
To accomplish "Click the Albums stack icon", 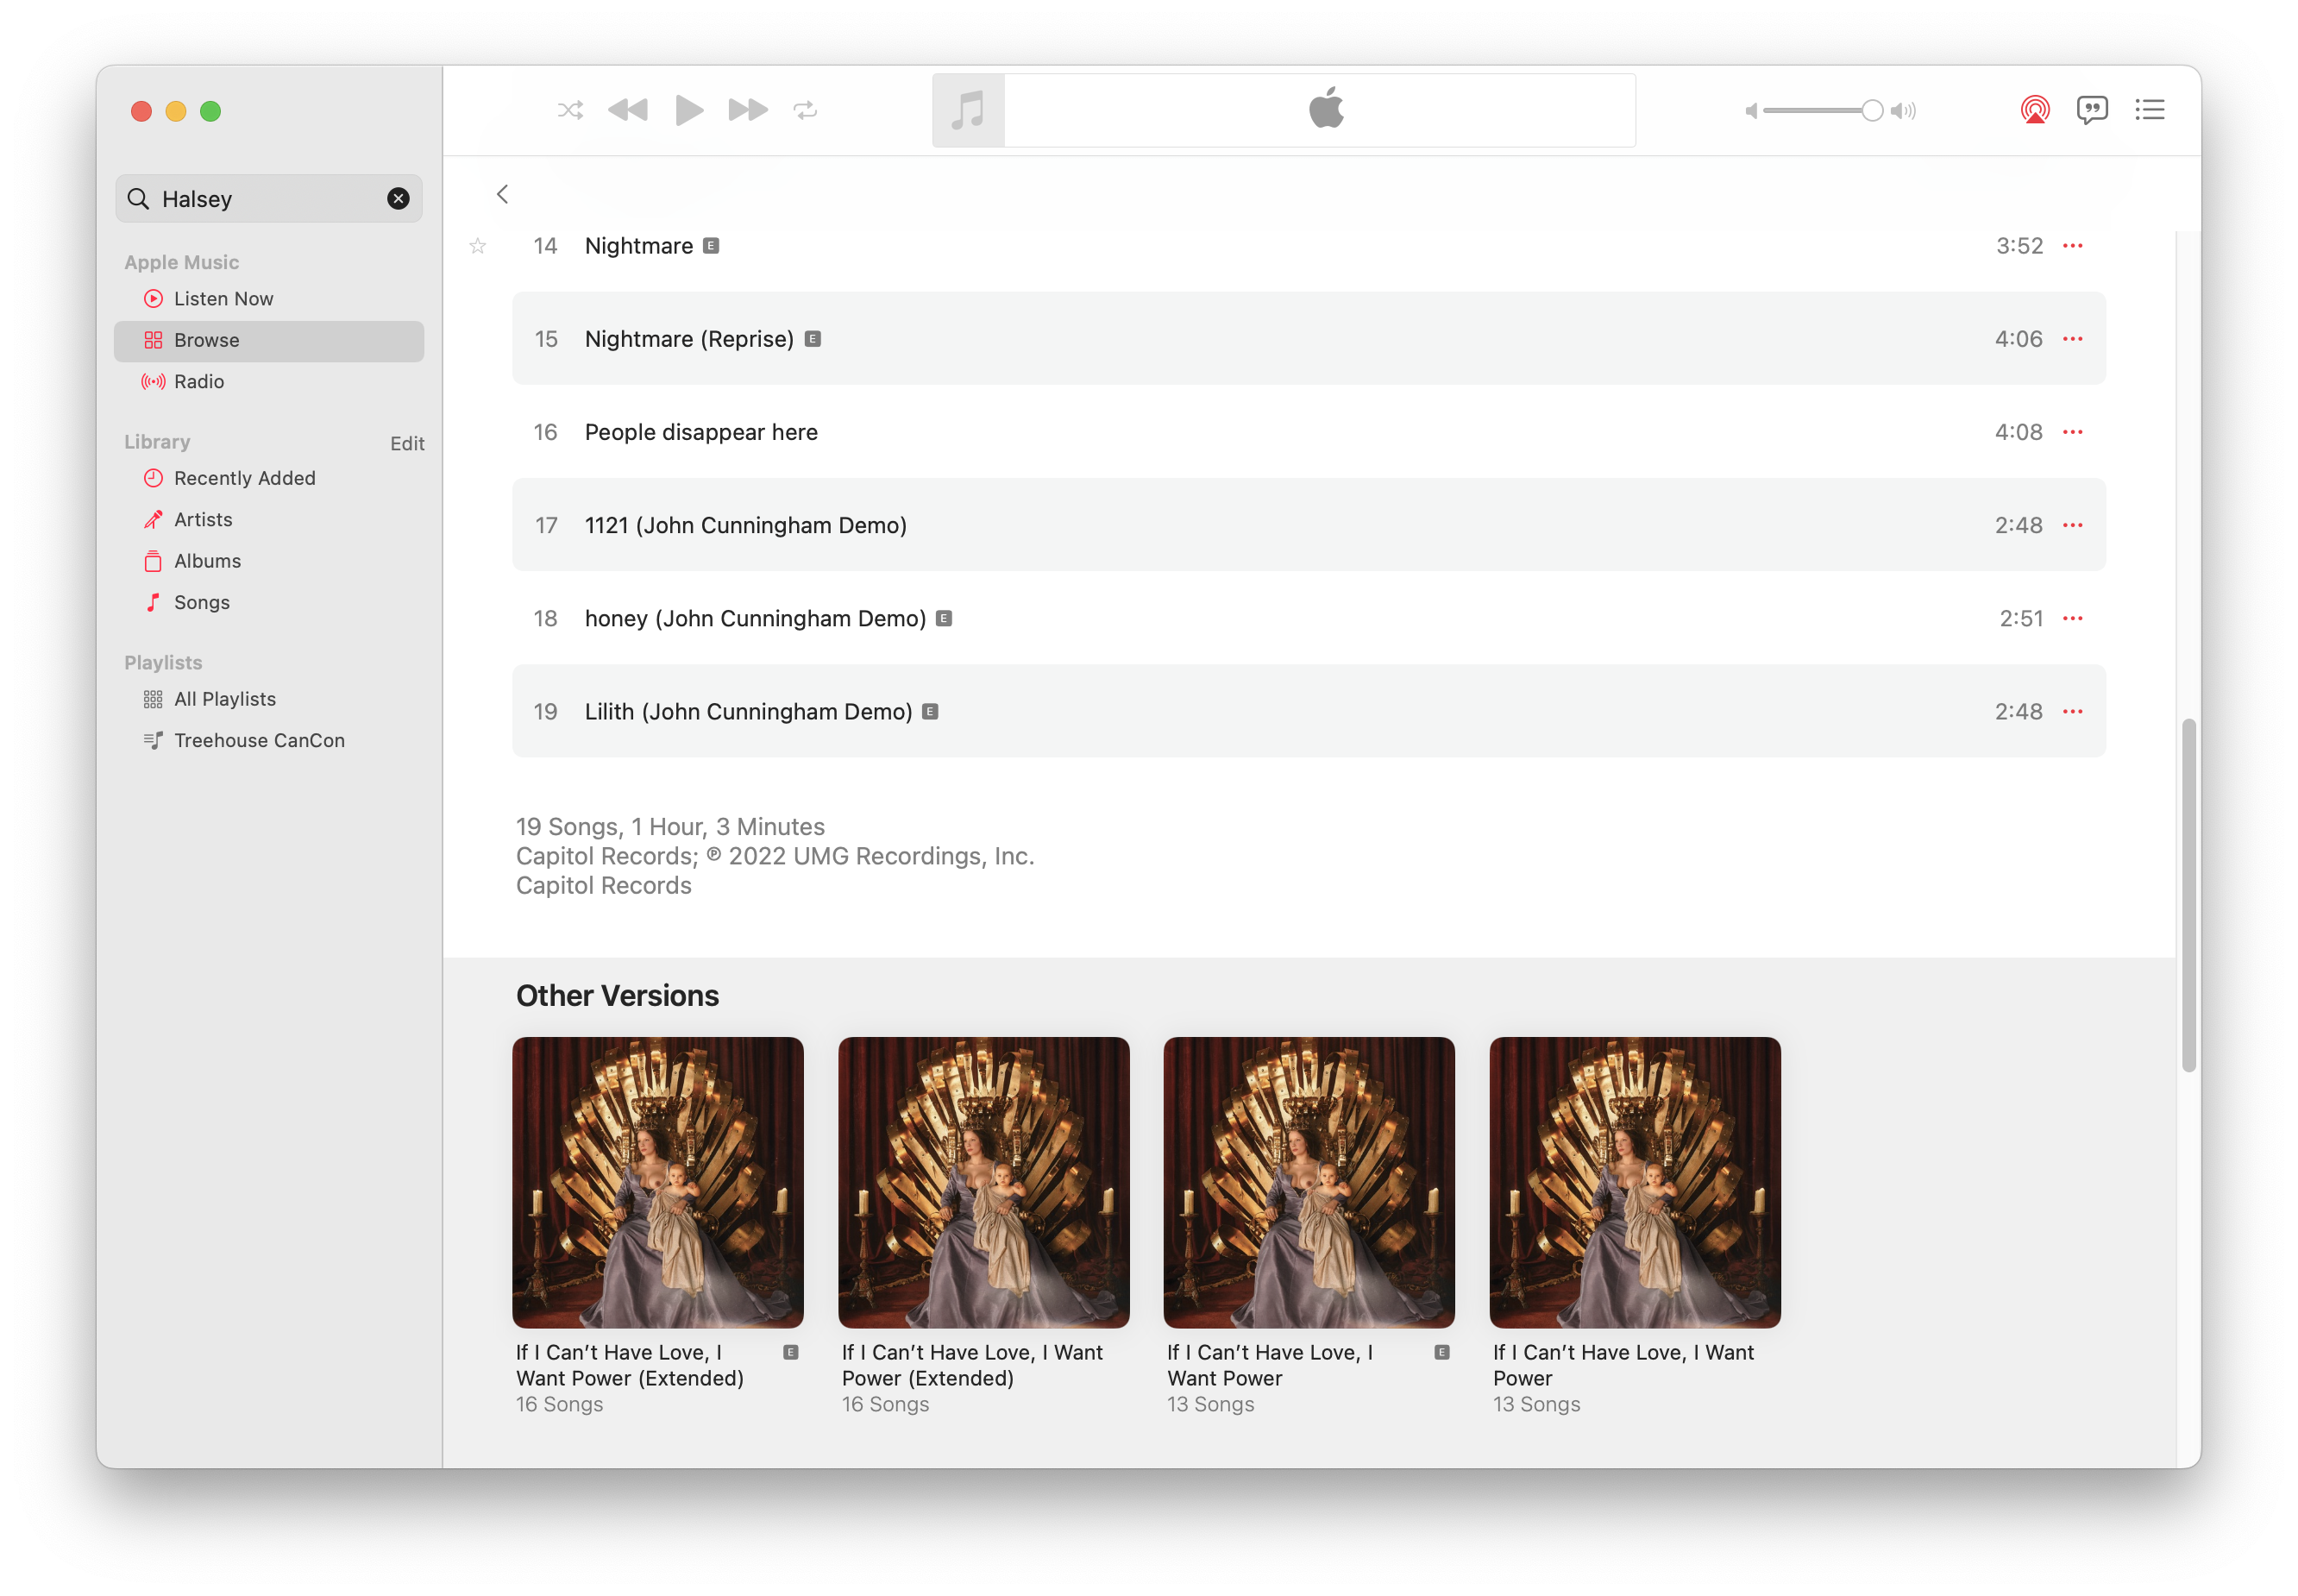I will [153, 561].
